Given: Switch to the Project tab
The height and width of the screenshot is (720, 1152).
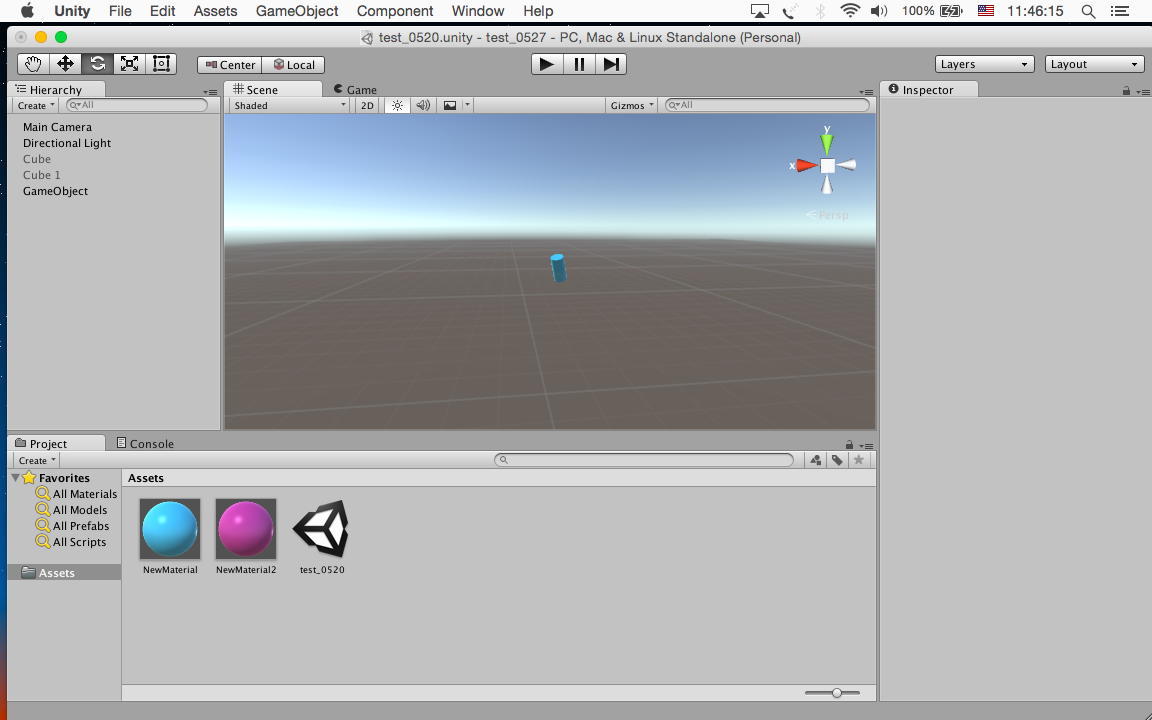Looking at the screenshot, I should [x=56, y=443].
